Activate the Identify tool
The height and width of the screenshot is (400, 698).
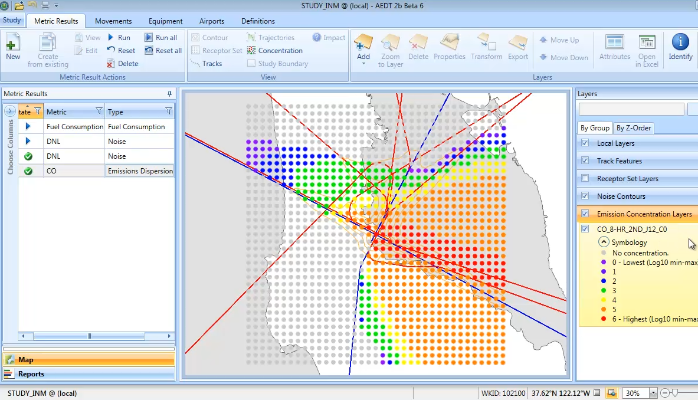680,47
